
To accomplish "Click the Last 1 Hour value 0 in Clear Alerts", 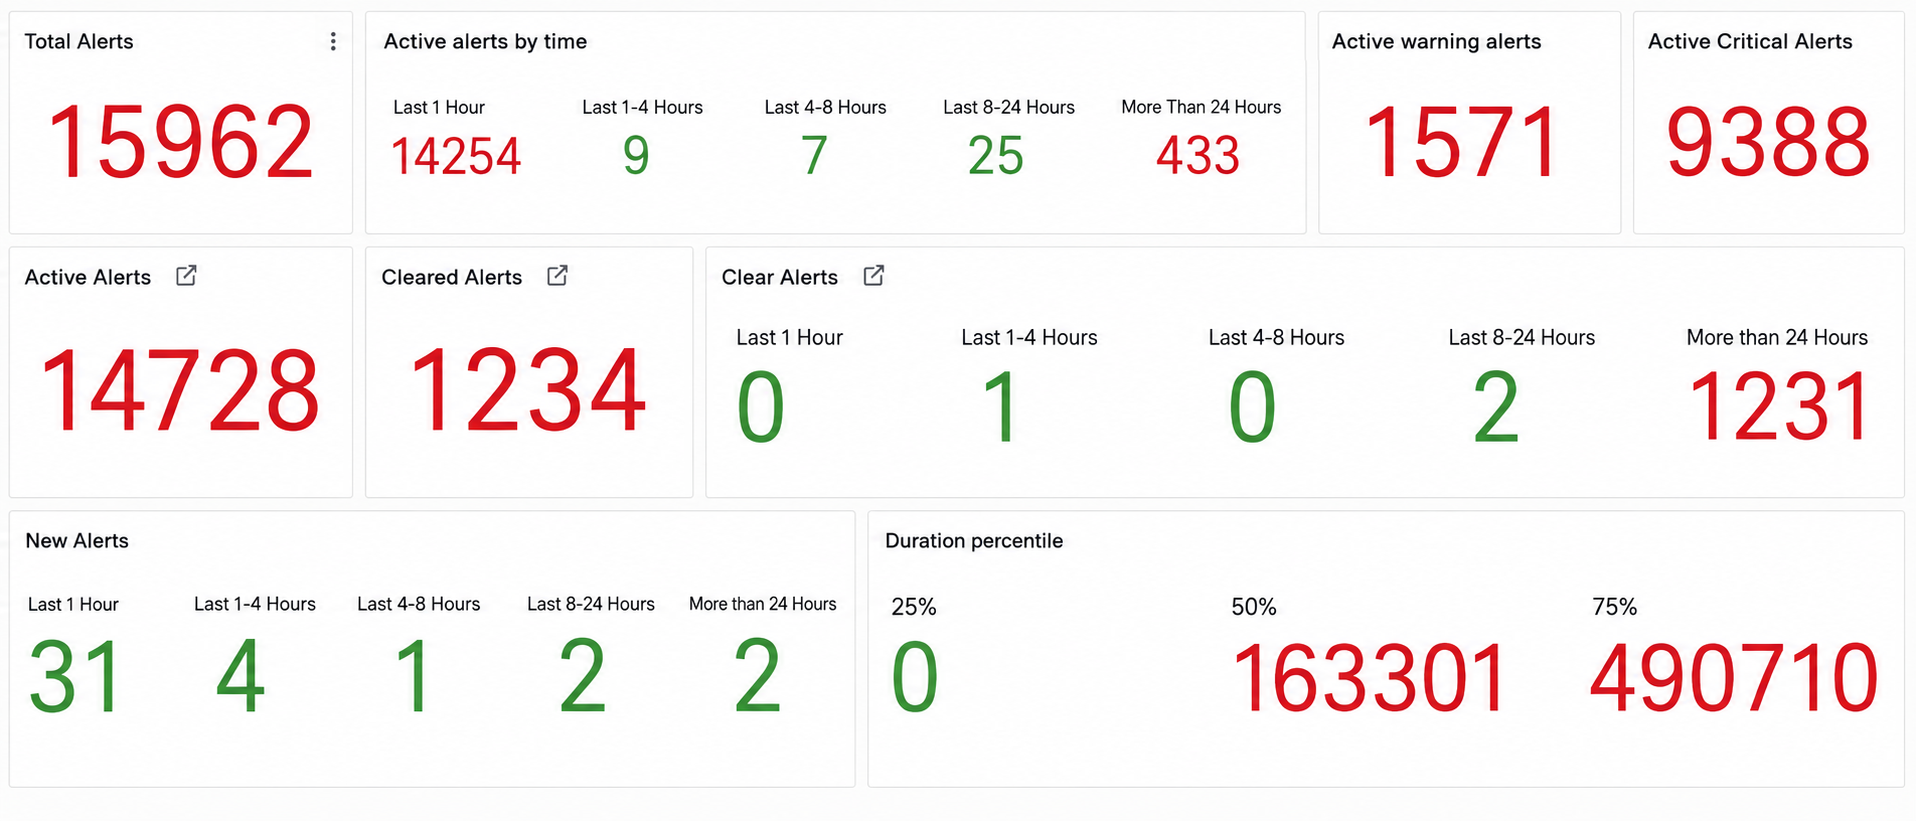I will pos(761,408).
